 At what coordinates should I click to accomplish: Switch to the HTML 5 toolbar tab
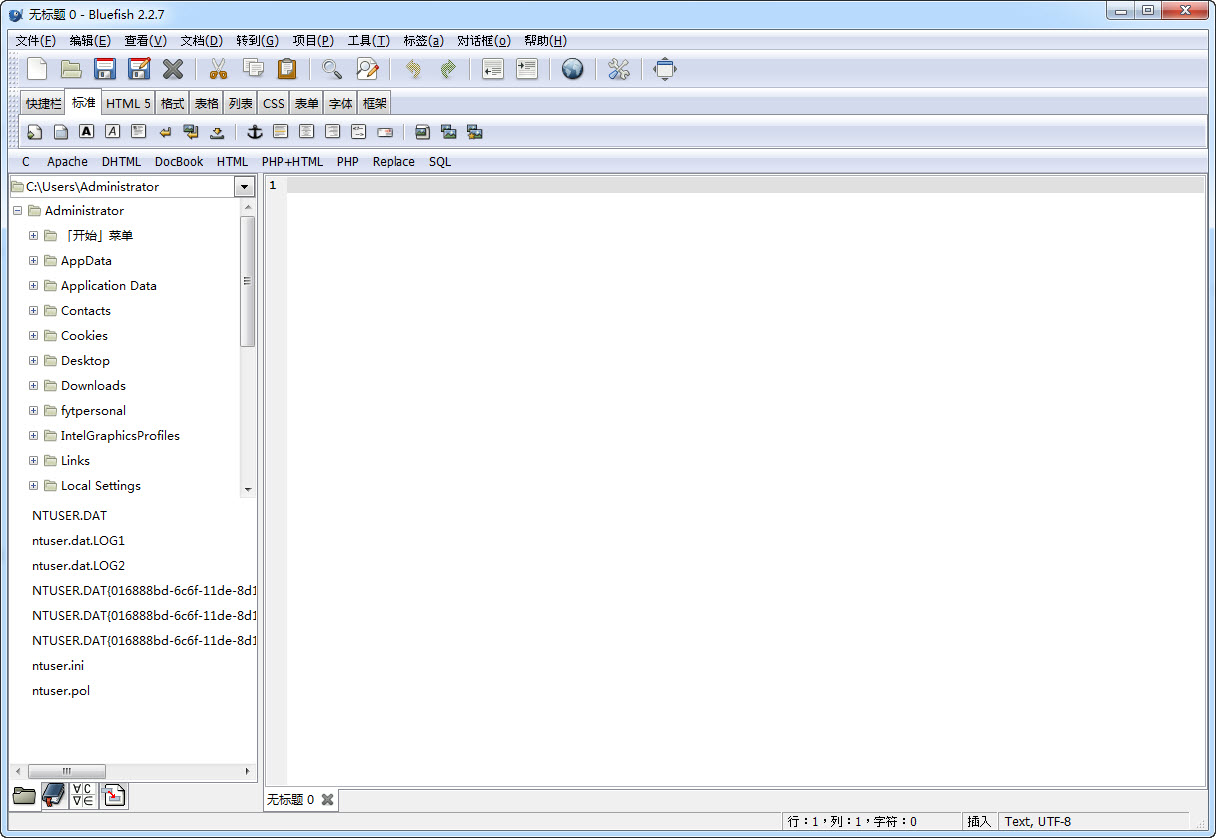(128, 103)
